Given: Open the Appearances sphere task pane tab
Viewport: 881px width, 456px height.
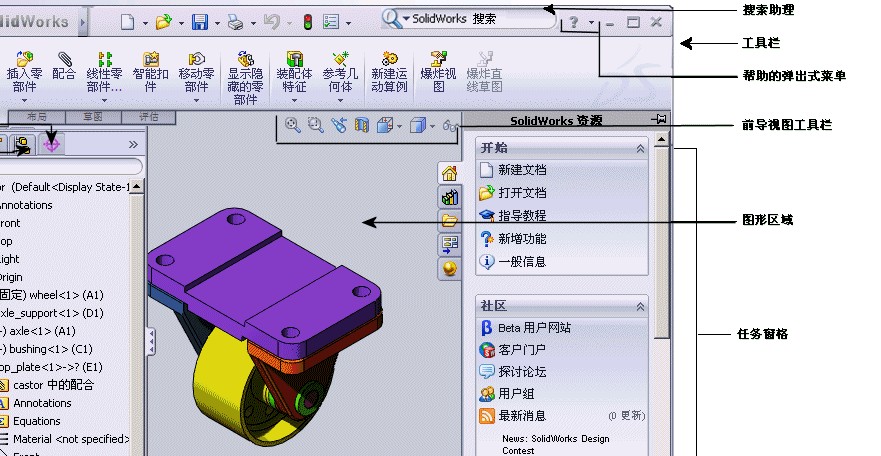Looking at the screenshot, I should coord(449,268).
